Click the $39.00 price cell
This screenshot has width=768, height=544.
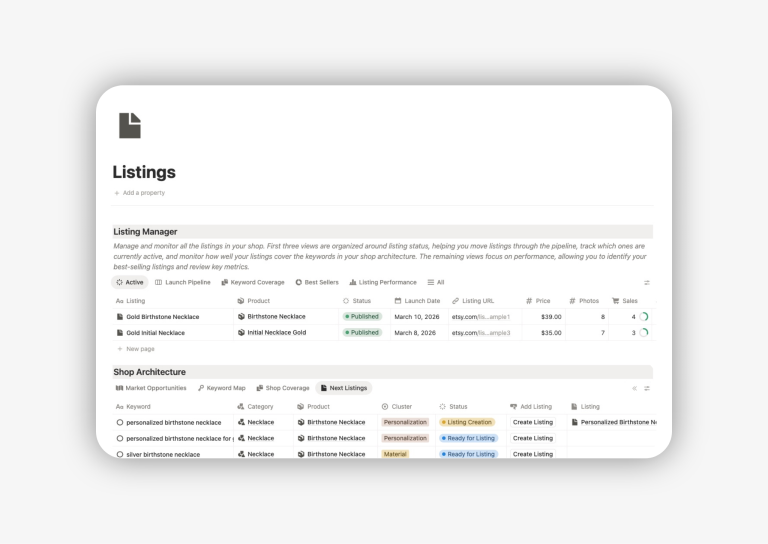(551, 317)
